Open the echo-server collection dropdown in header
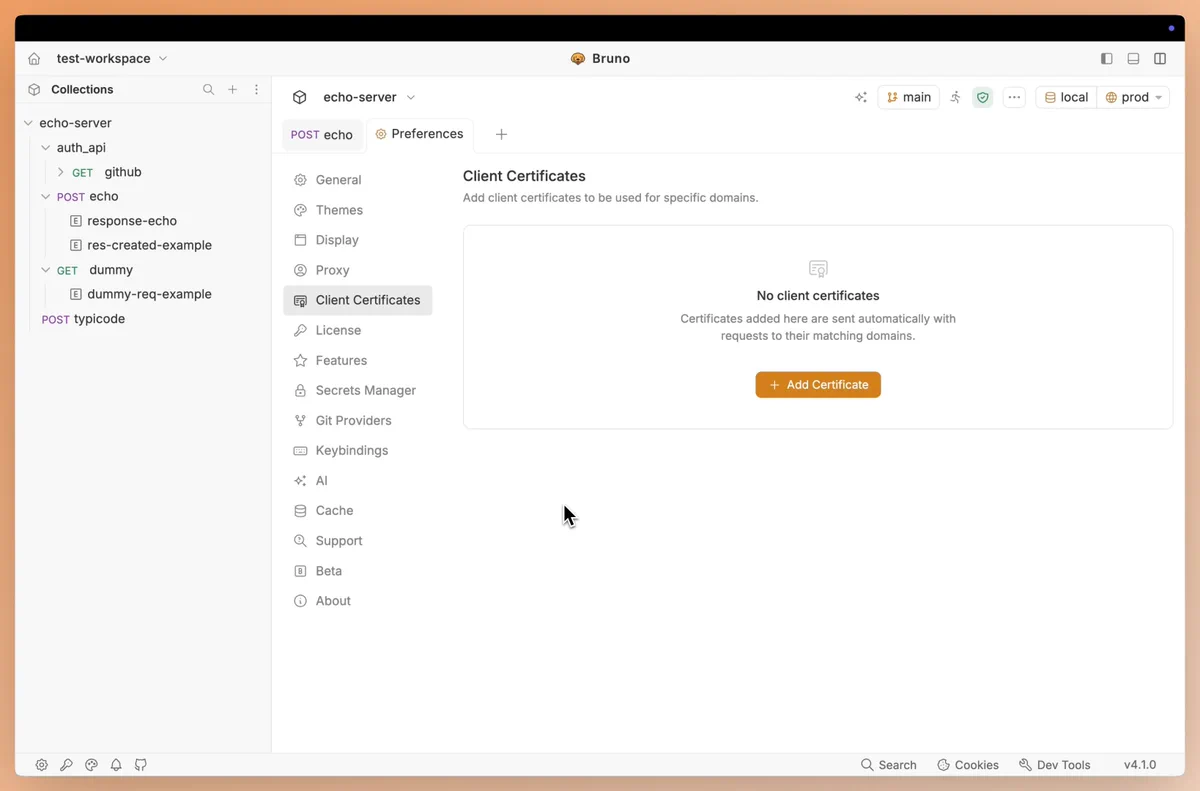This screenshot has height=791, width=1200. 369,97
